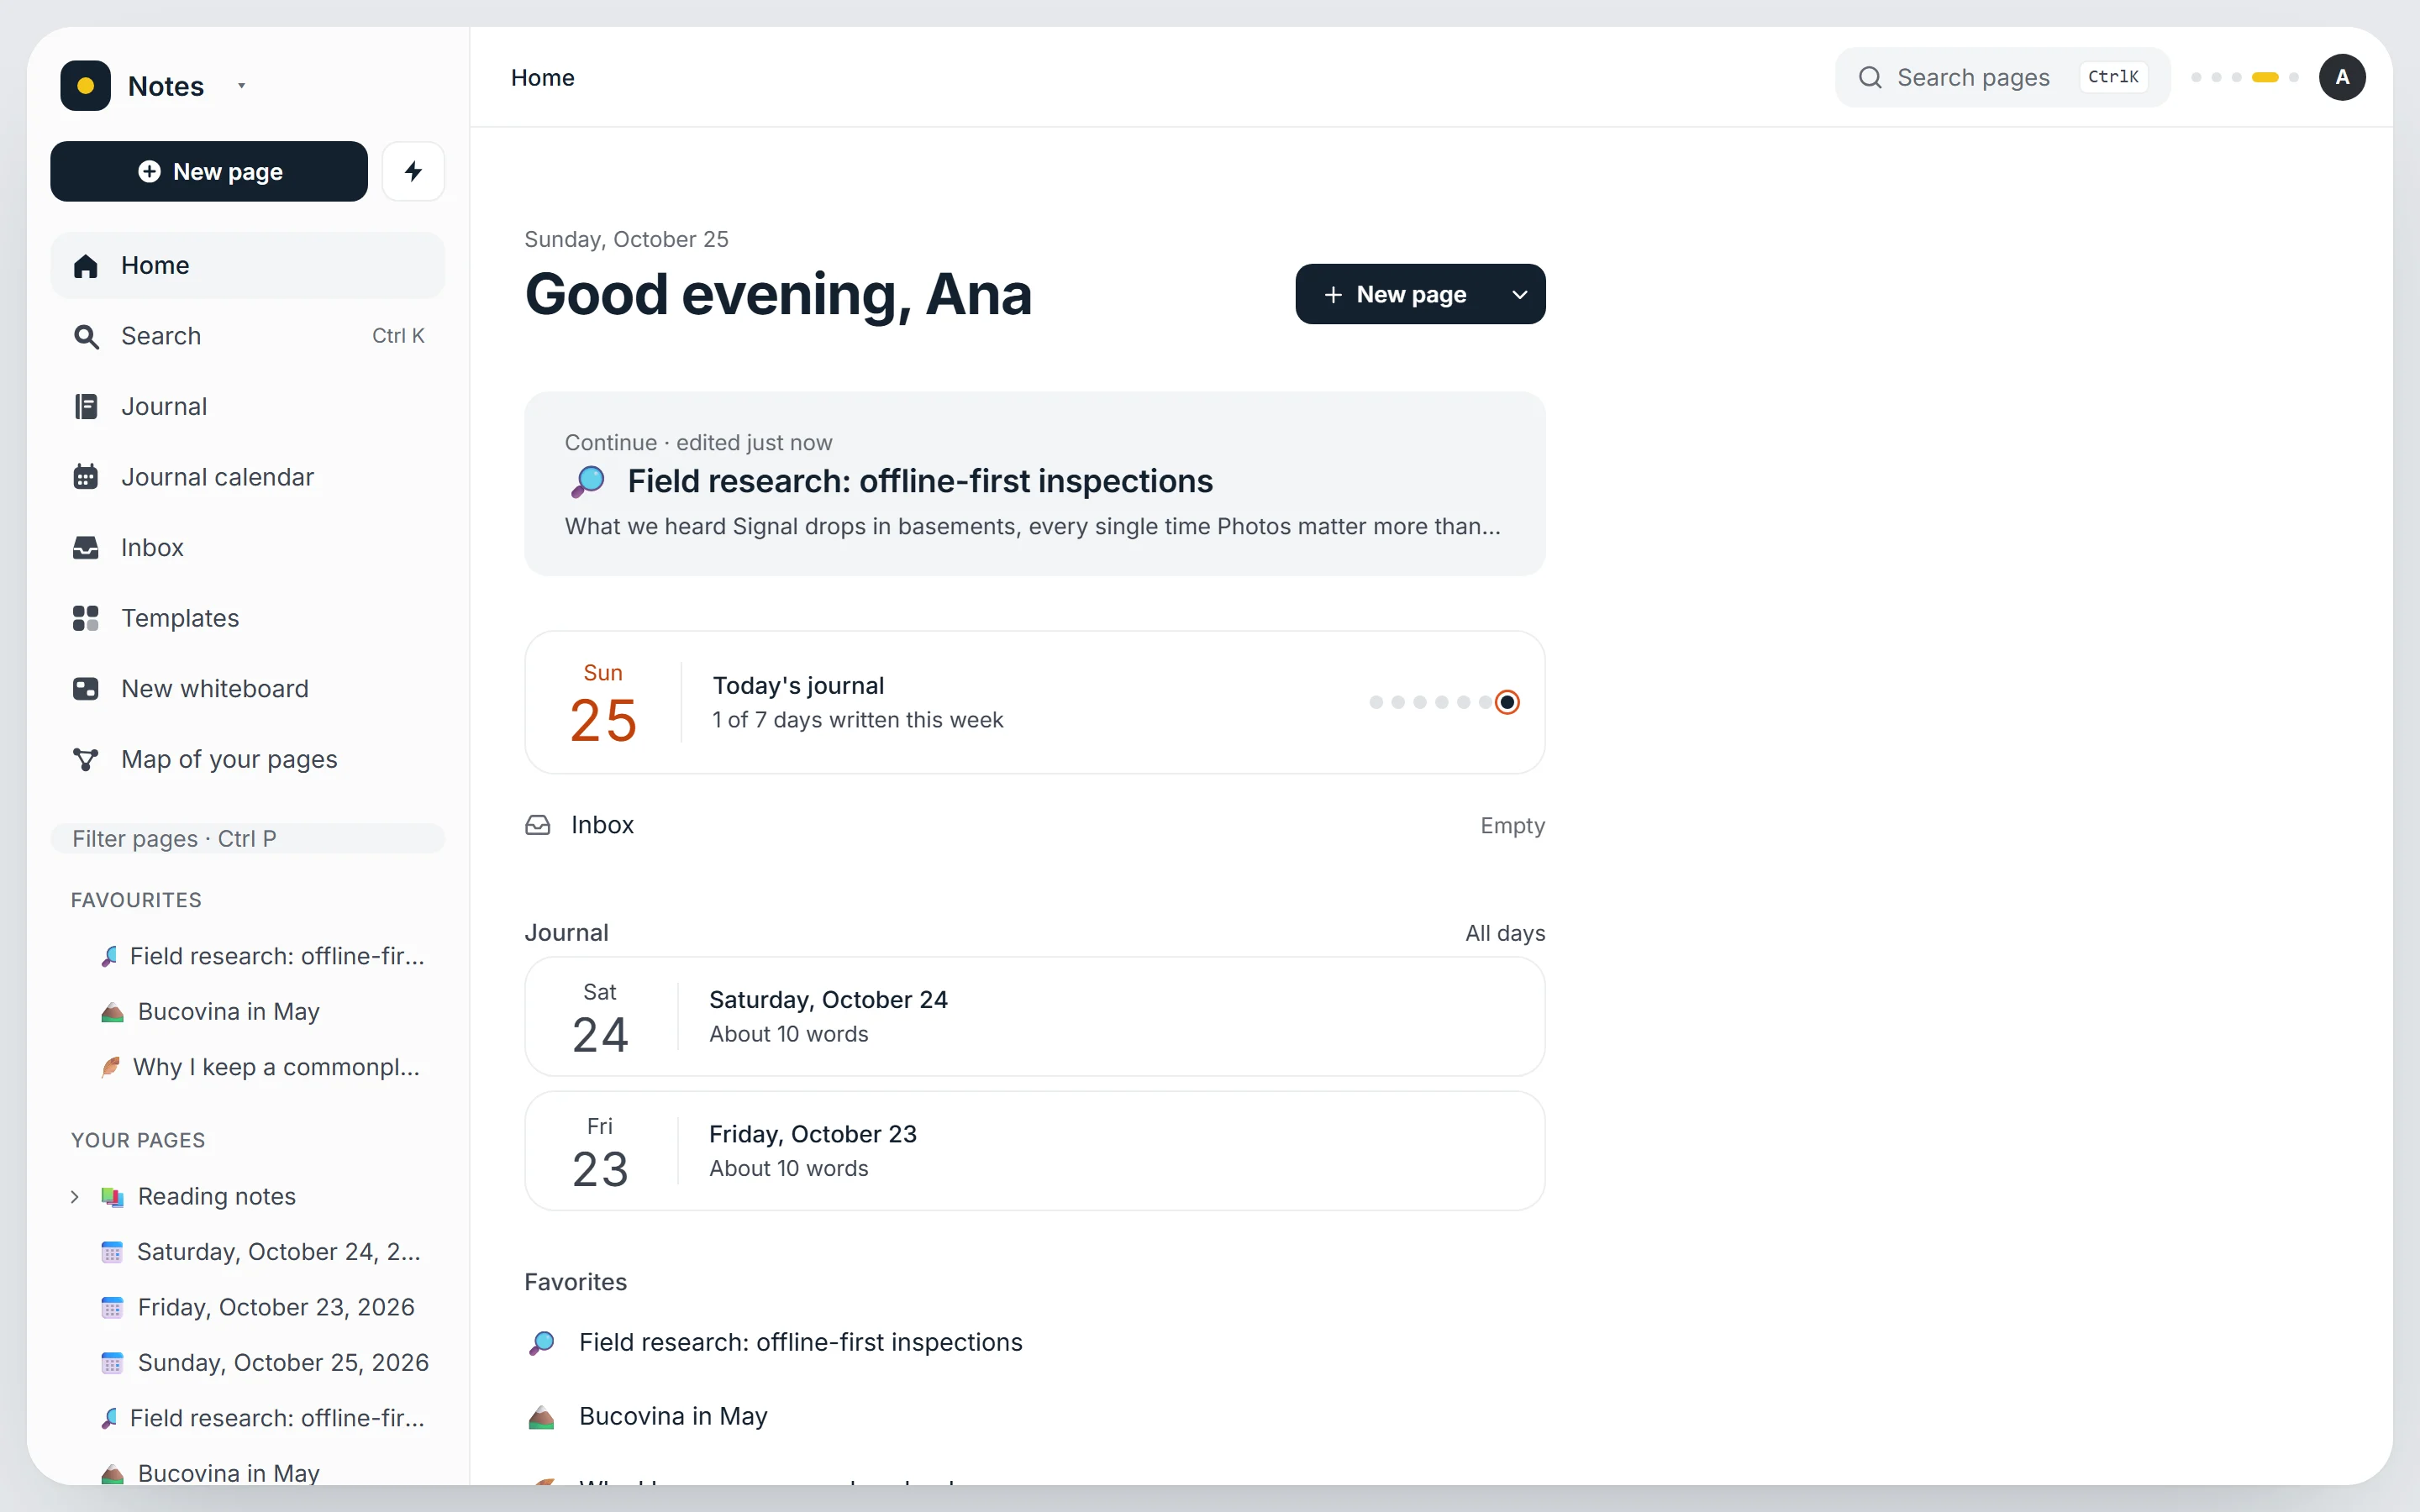This screenshot has width=2420, height=1512.
Task: Focus the Filter pages input
Action: [x=247, y=838]
